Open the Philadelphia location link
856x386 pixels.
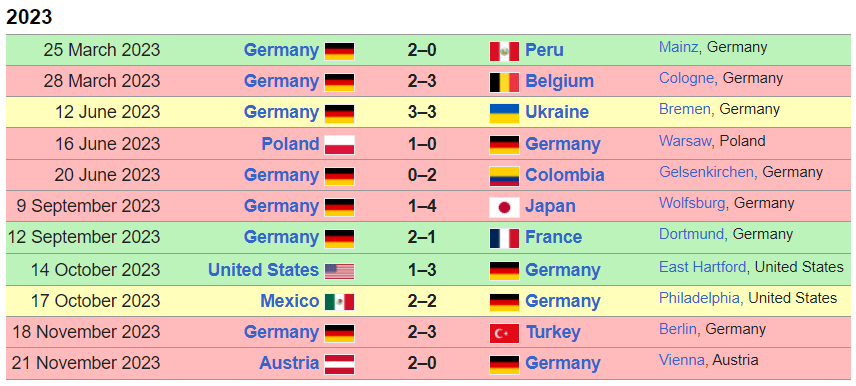click(699, 298)
